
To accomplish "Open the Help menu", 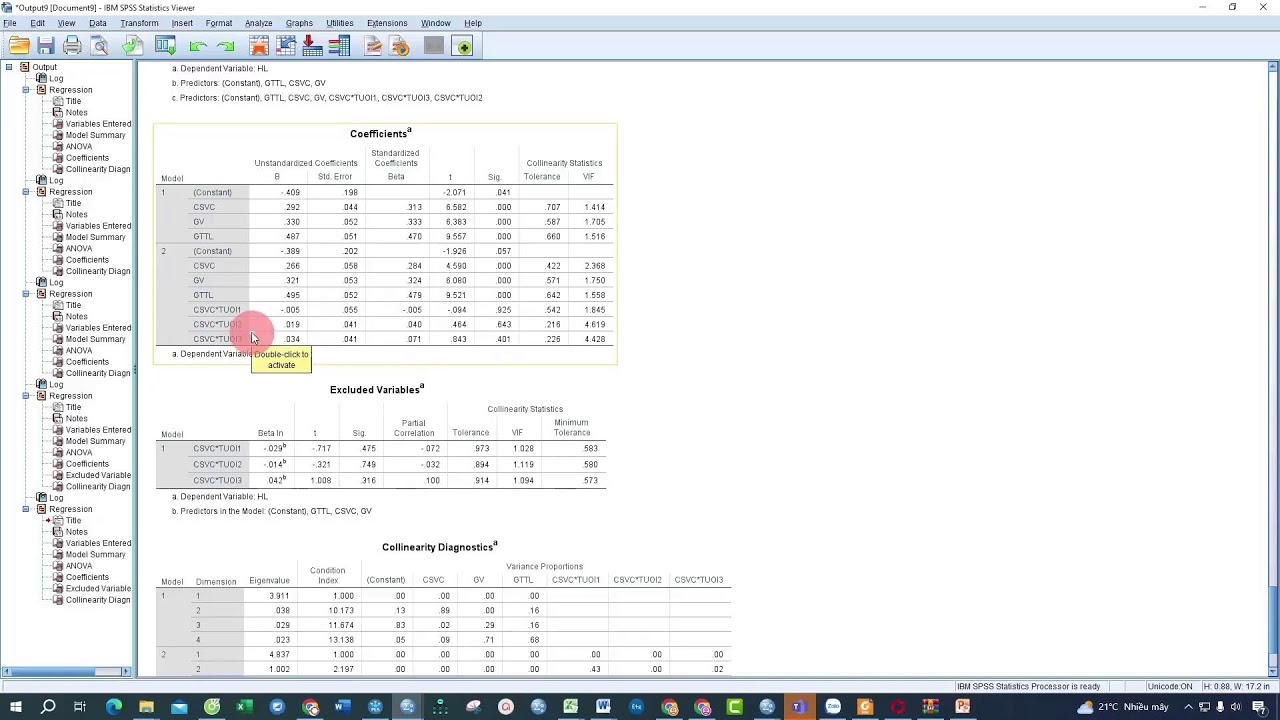I will tap(473, 23).
